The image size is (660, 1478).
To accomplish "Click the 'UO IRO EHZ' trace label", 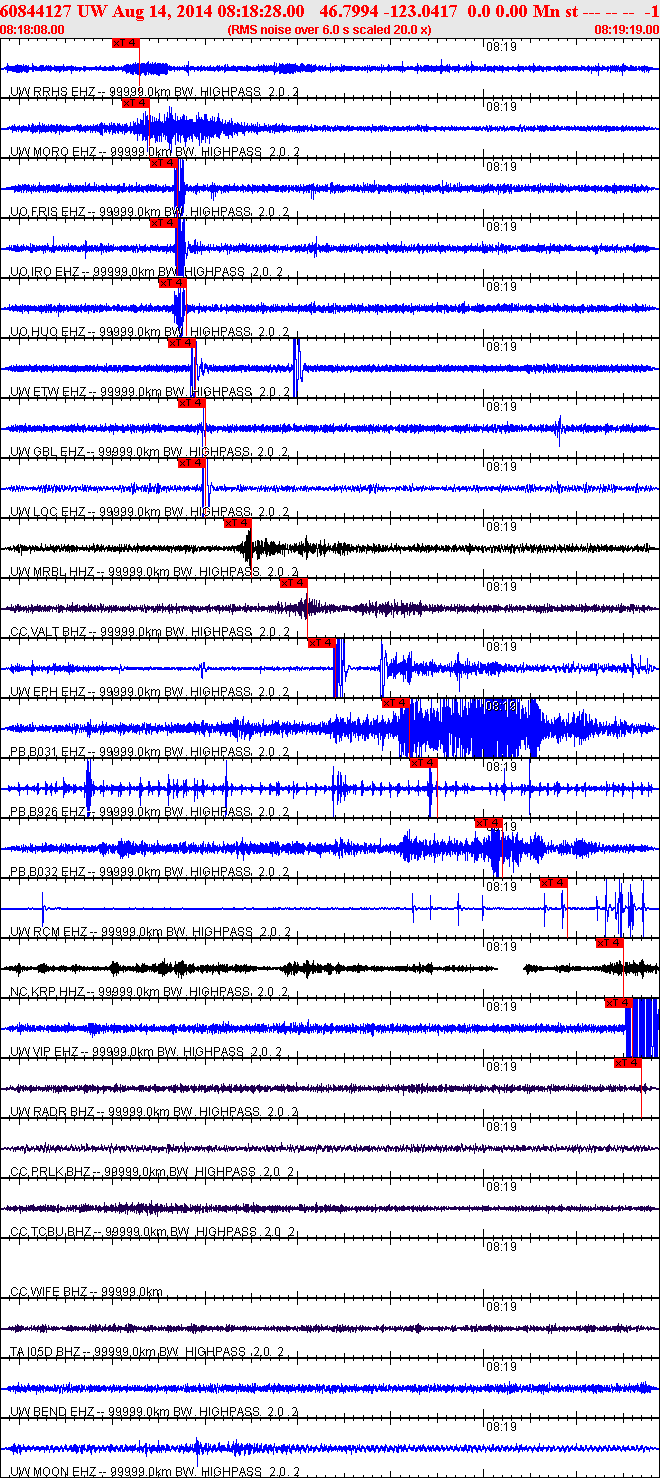I will coord(45,272).
